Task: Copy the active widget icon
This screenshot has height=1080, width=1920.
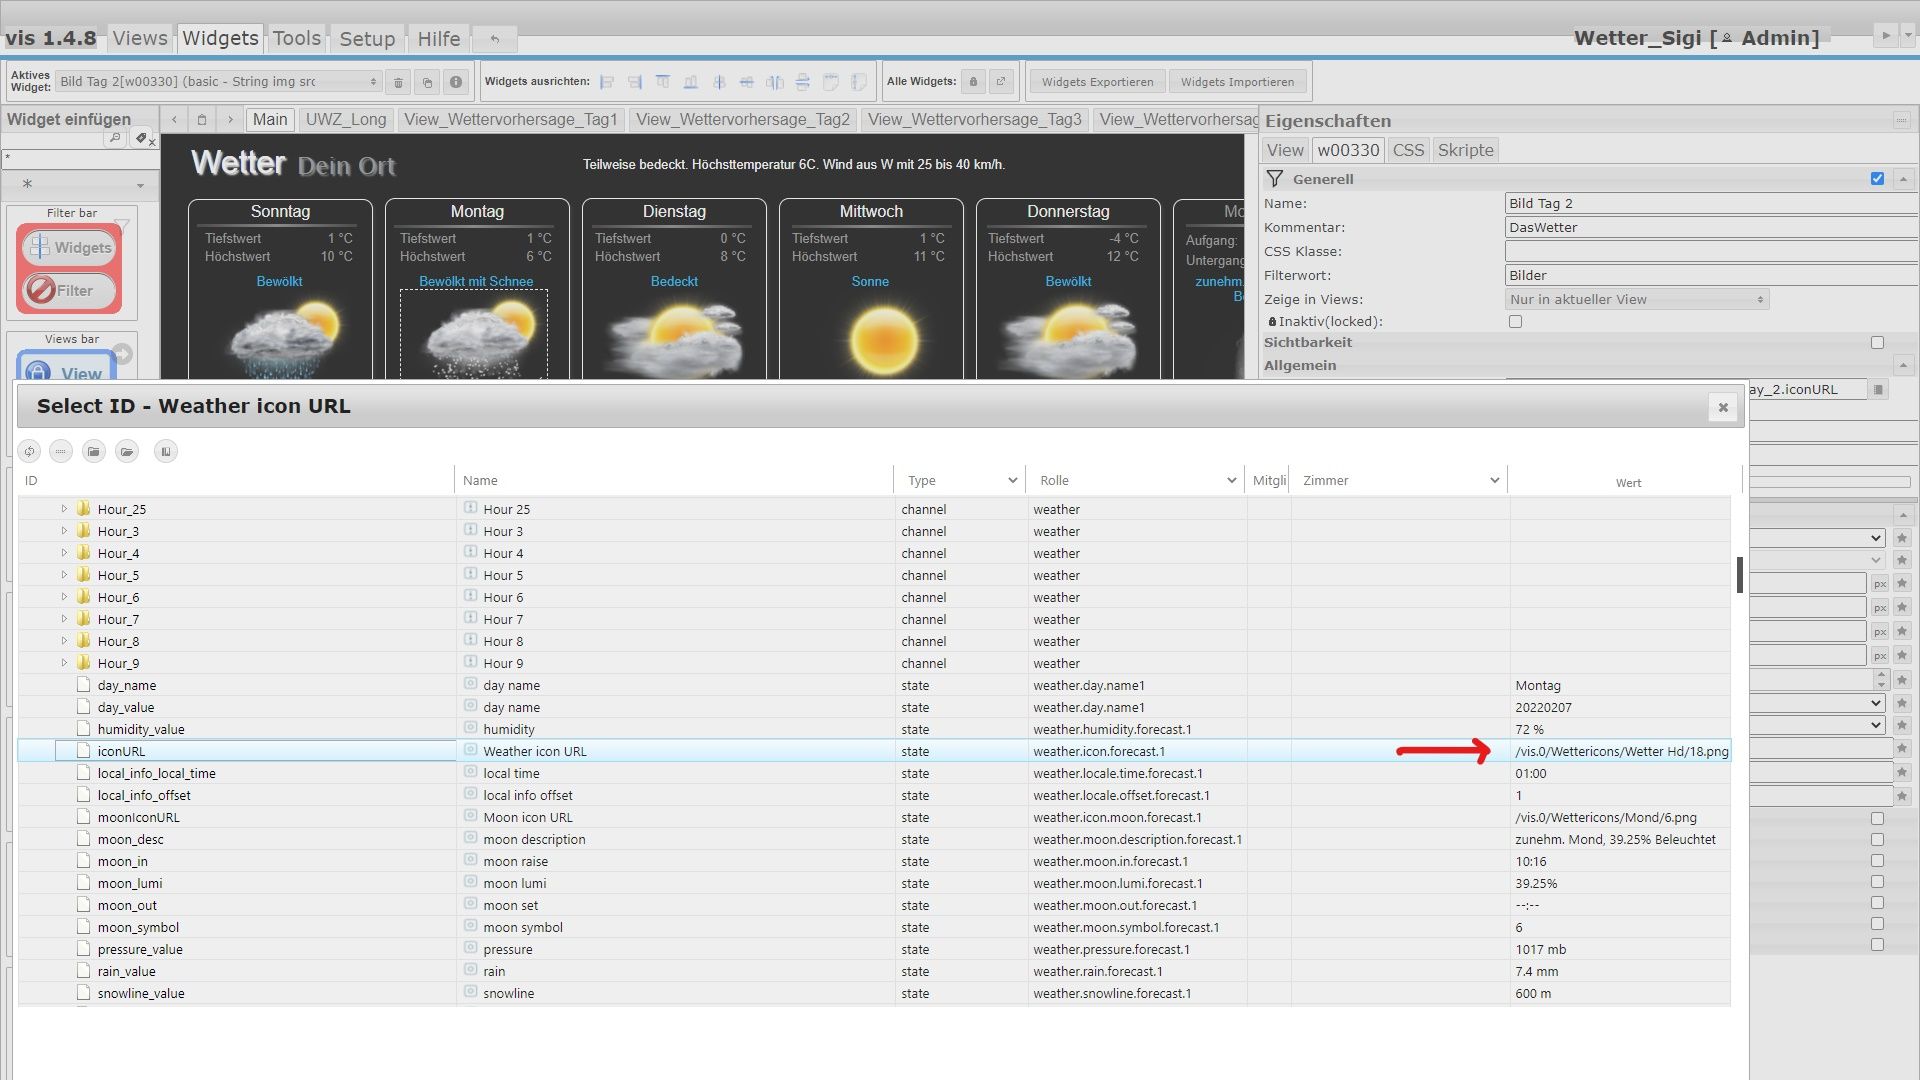Action: (427, 82)
